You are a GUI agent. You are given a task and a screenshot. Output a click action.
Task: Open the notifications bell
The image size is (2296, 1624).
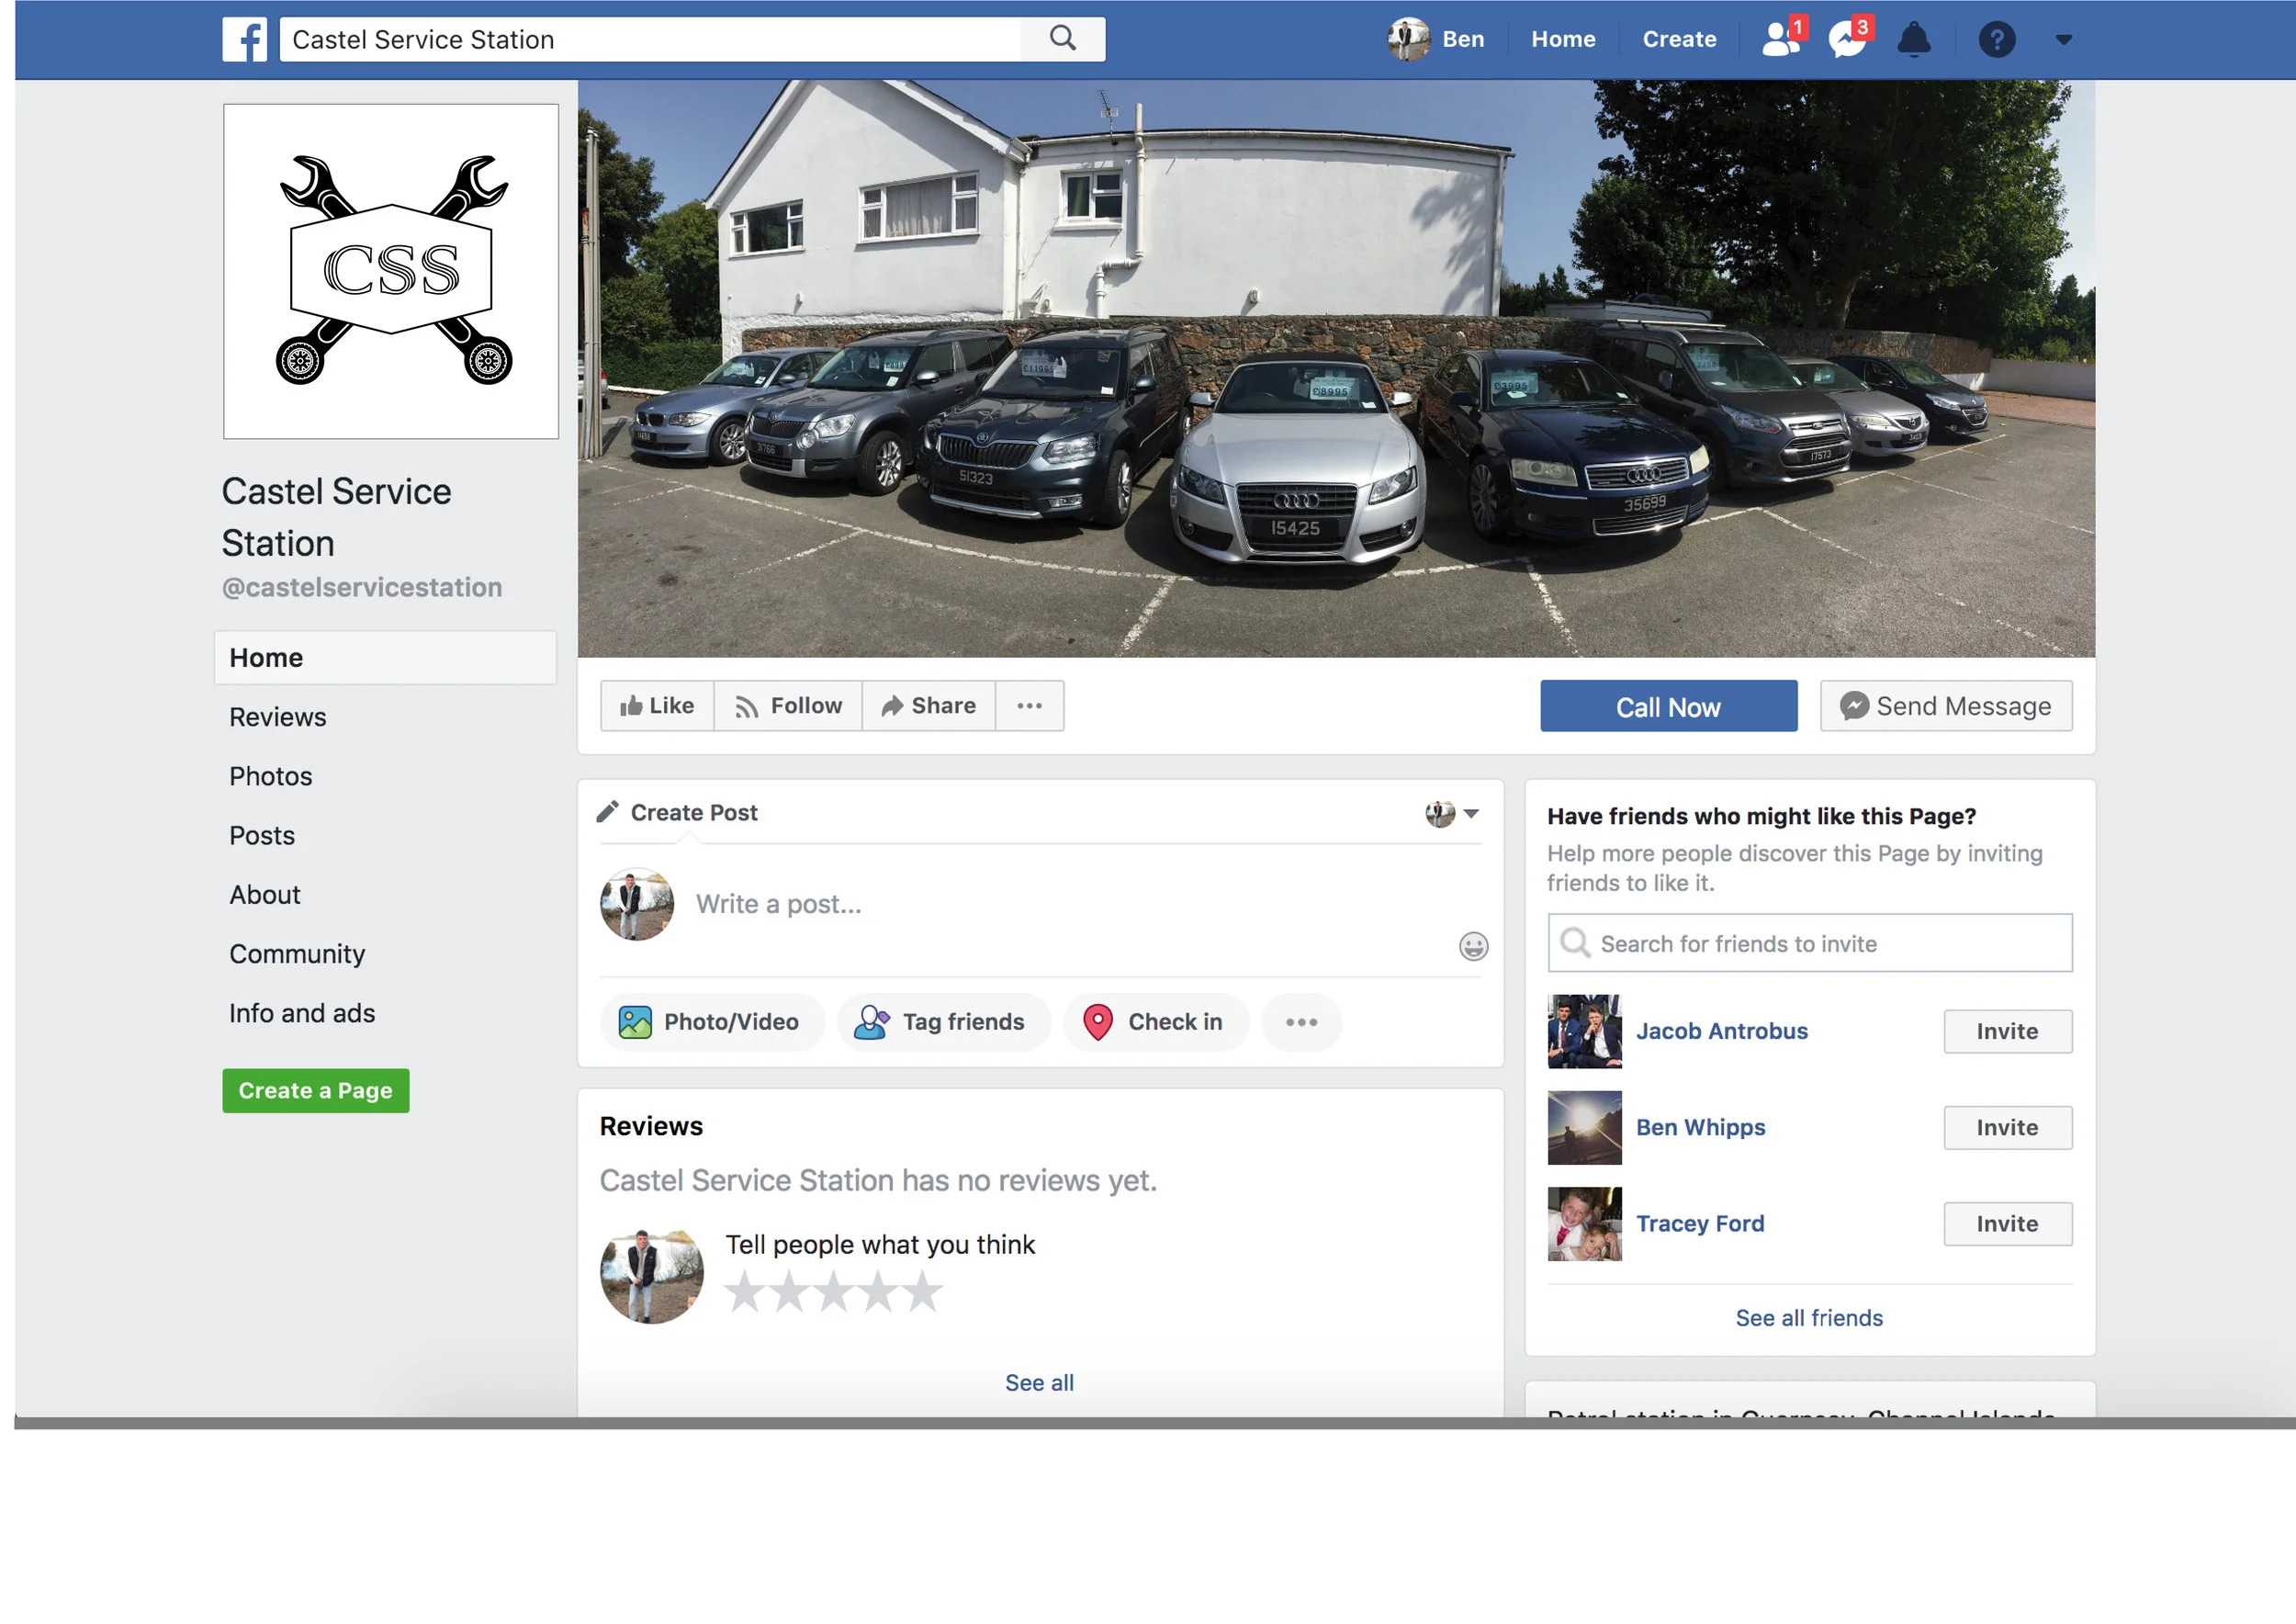pyautogui.click(x=1913, y=40)
